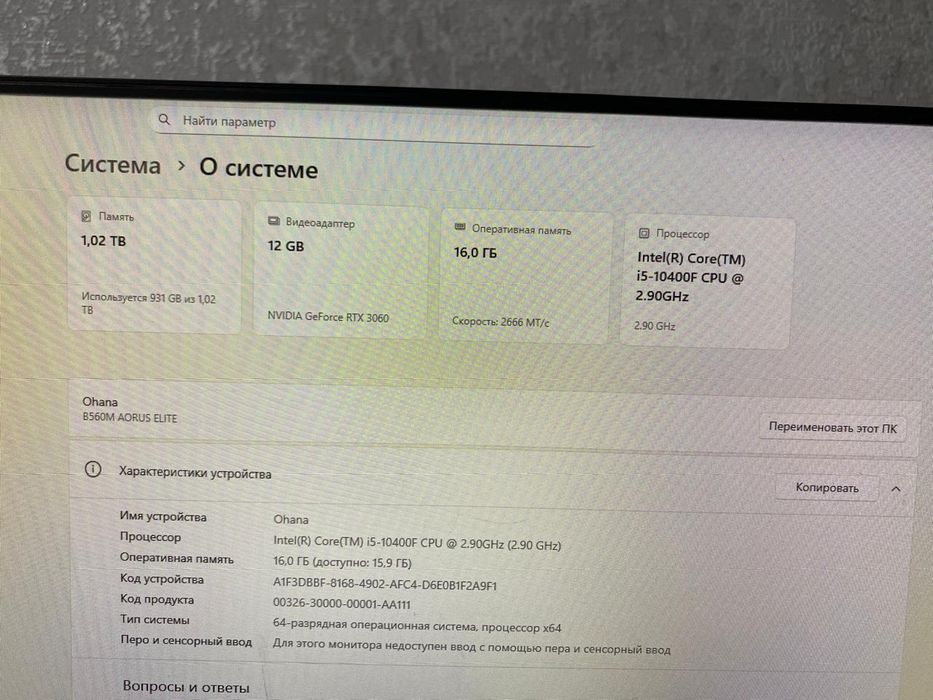Viewport: 933px width, 700px height.
Task: Click the Оперативная память RAM icon
Action: [x=460, y=227]
